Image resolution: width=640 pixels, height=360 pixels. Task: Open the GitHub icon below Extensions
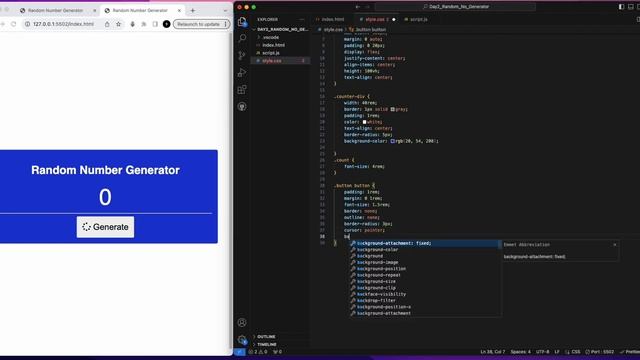tap(242, 107)
